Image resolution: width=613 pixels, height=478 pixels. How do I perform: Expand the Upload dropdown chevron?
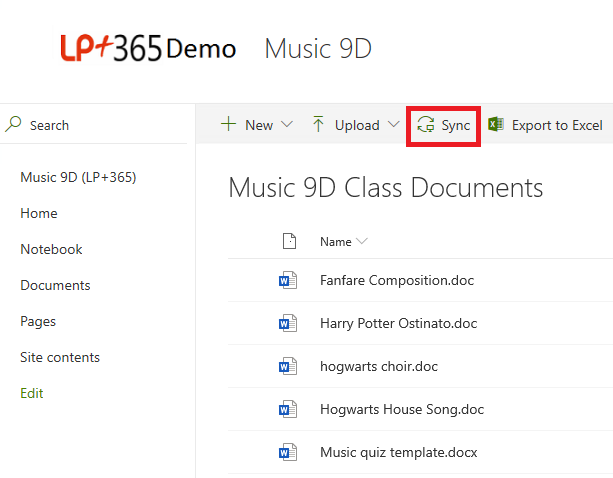[x=393, y=124]
